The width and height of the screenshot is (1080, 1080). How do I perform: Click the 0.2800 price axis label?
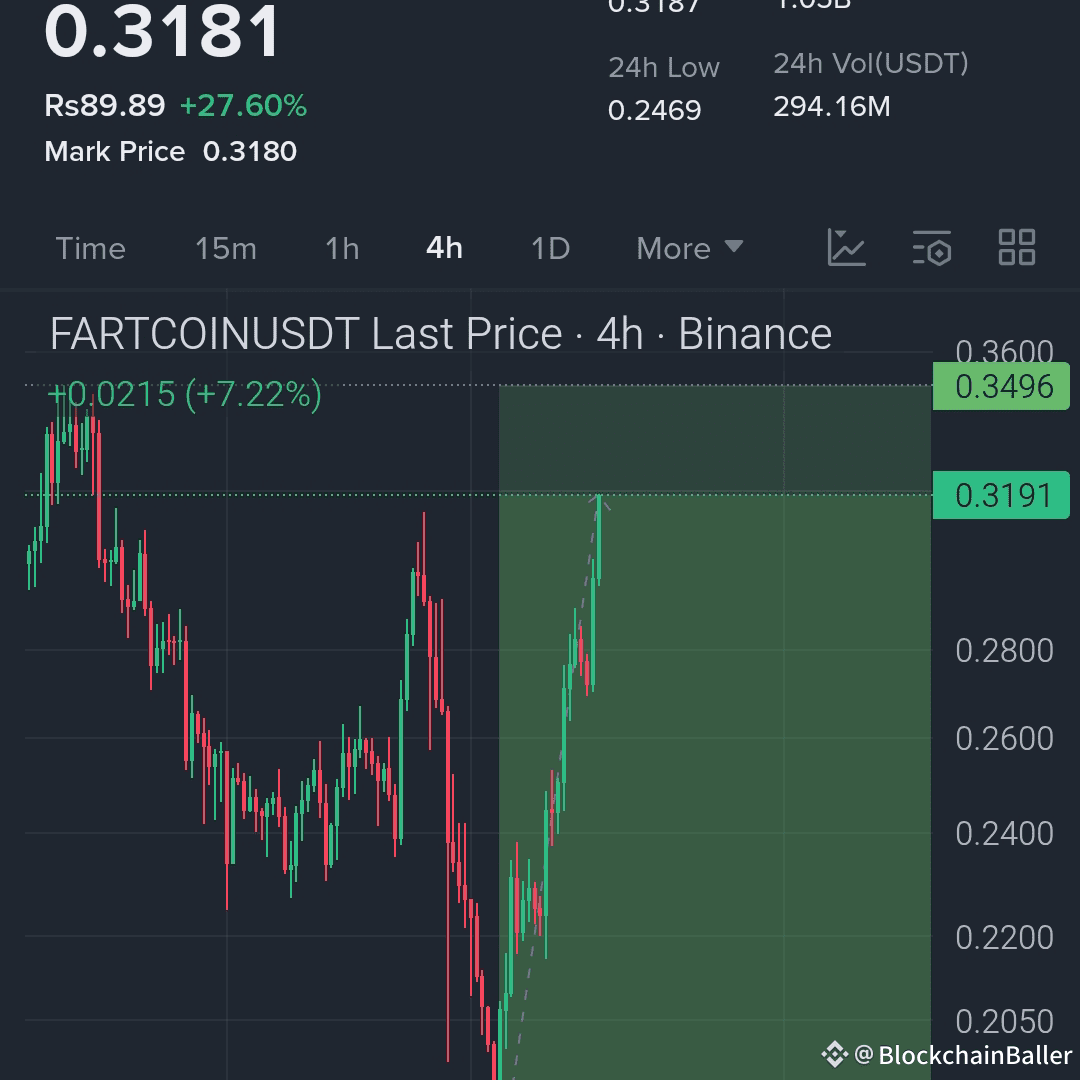tap(1004, 651)
